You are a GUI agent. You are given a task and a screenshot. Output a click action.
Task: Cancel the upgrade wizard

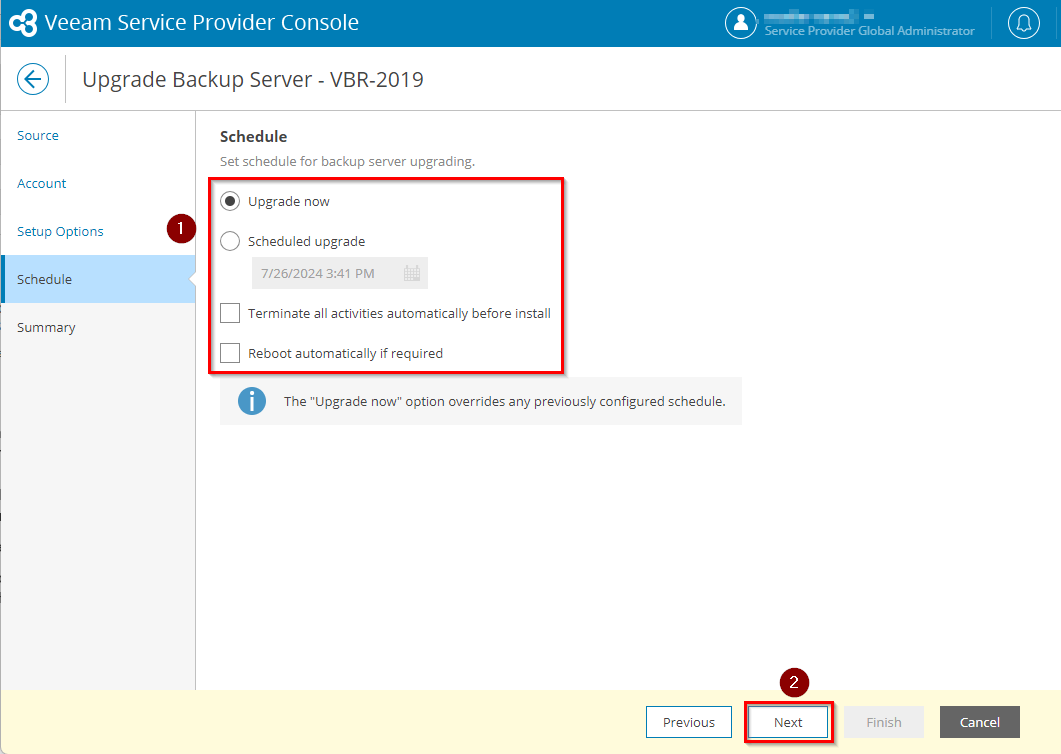click(980, 722)
